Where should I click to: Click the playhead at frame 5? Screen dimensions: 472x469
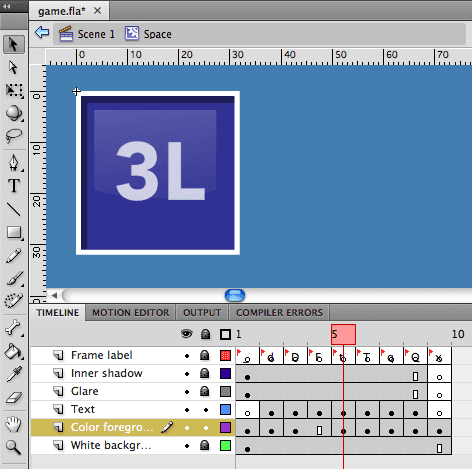pyautogui.click(x=343, y=334)
